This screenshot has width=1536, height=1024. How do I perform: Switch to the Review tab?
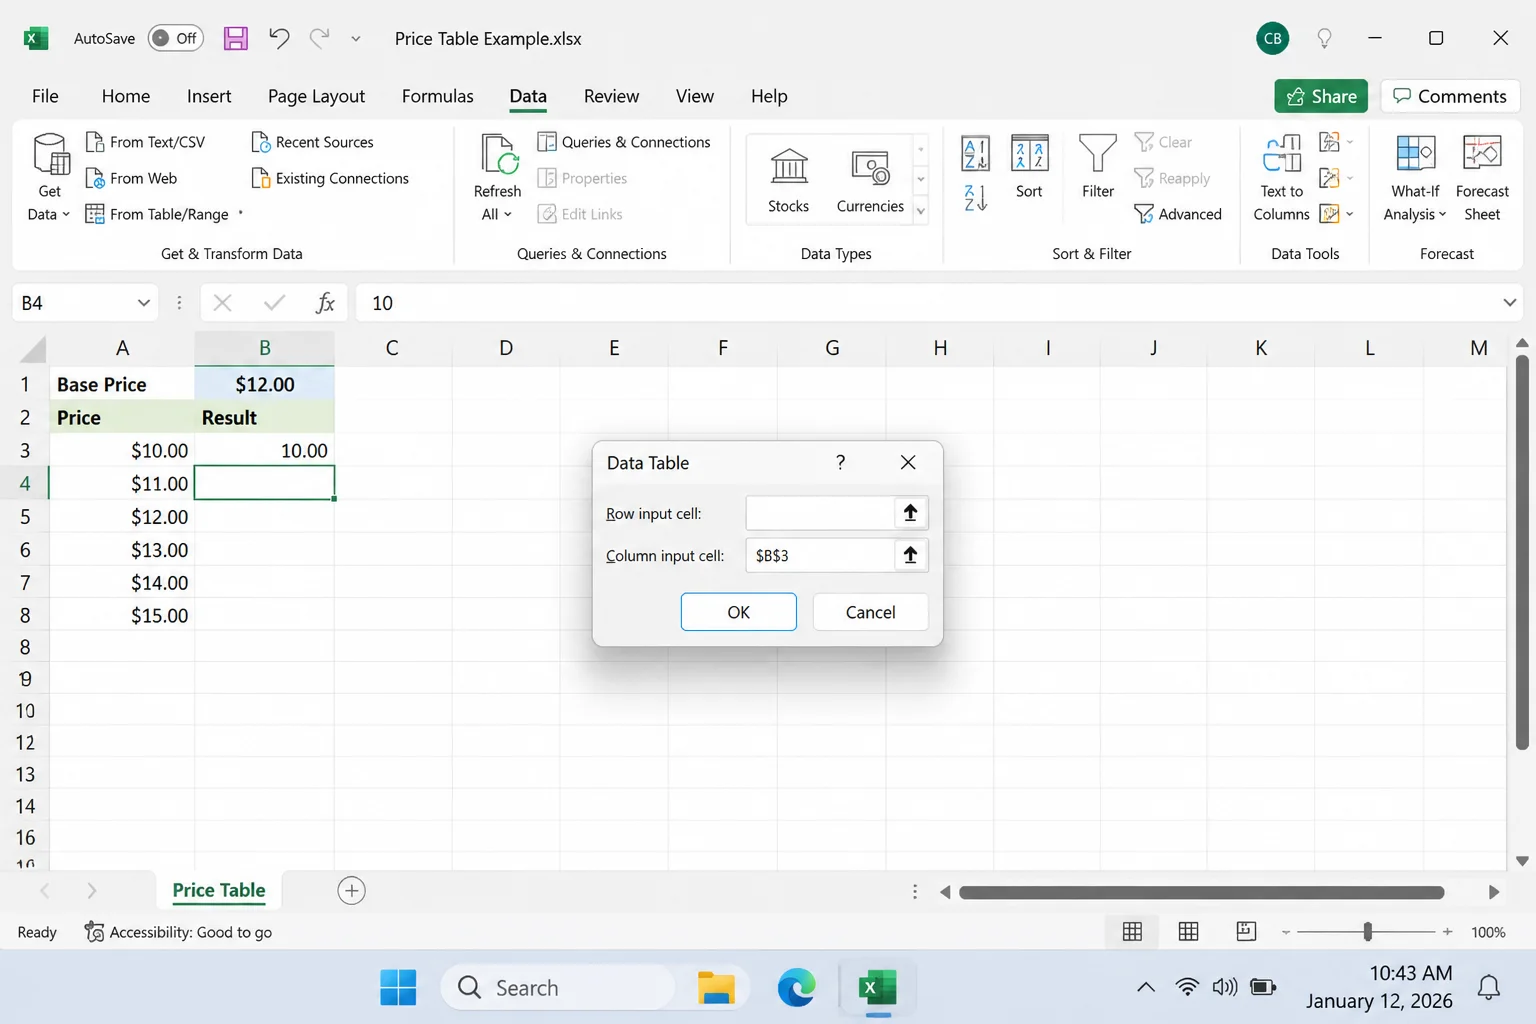pyautogui.click(x=611, y=96)
